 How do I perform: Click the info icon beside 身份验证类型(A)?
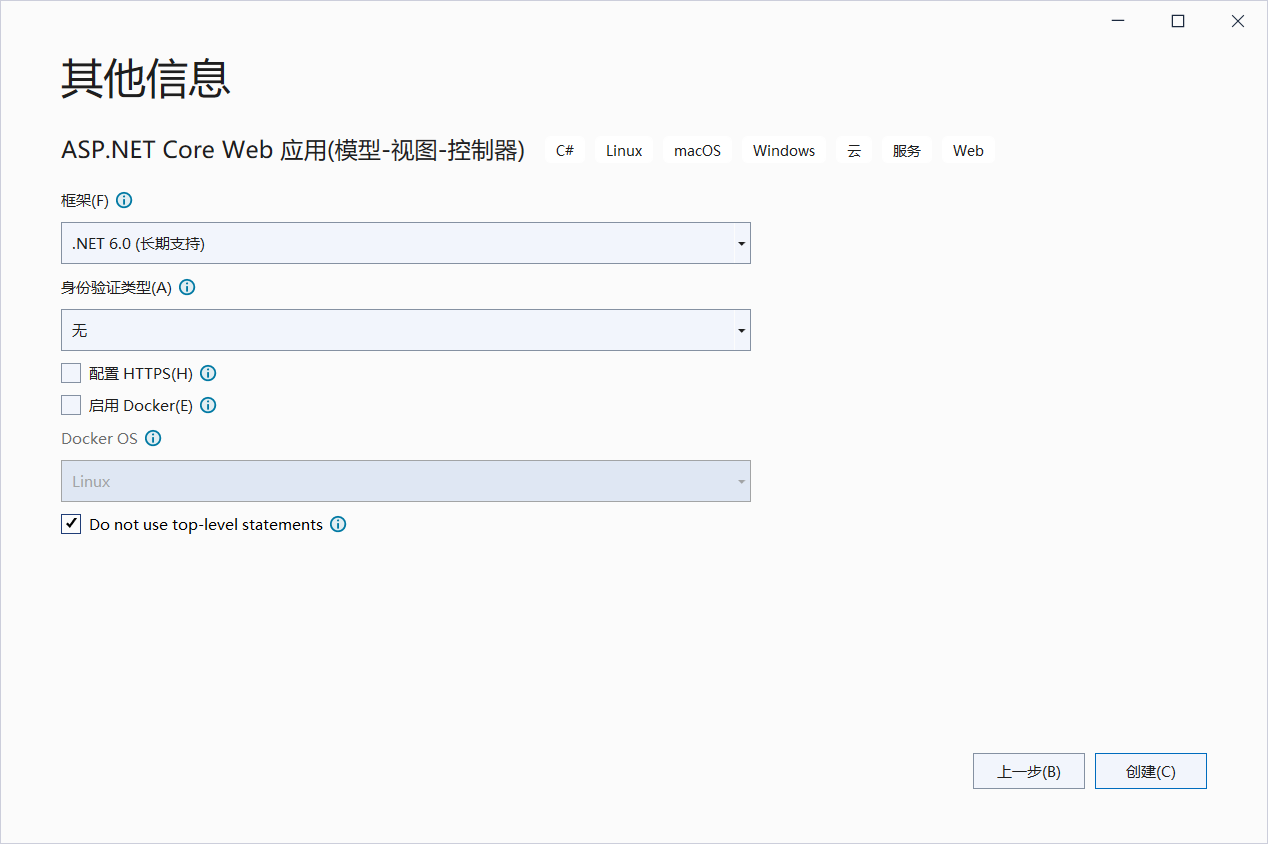(x=187, y=287)
